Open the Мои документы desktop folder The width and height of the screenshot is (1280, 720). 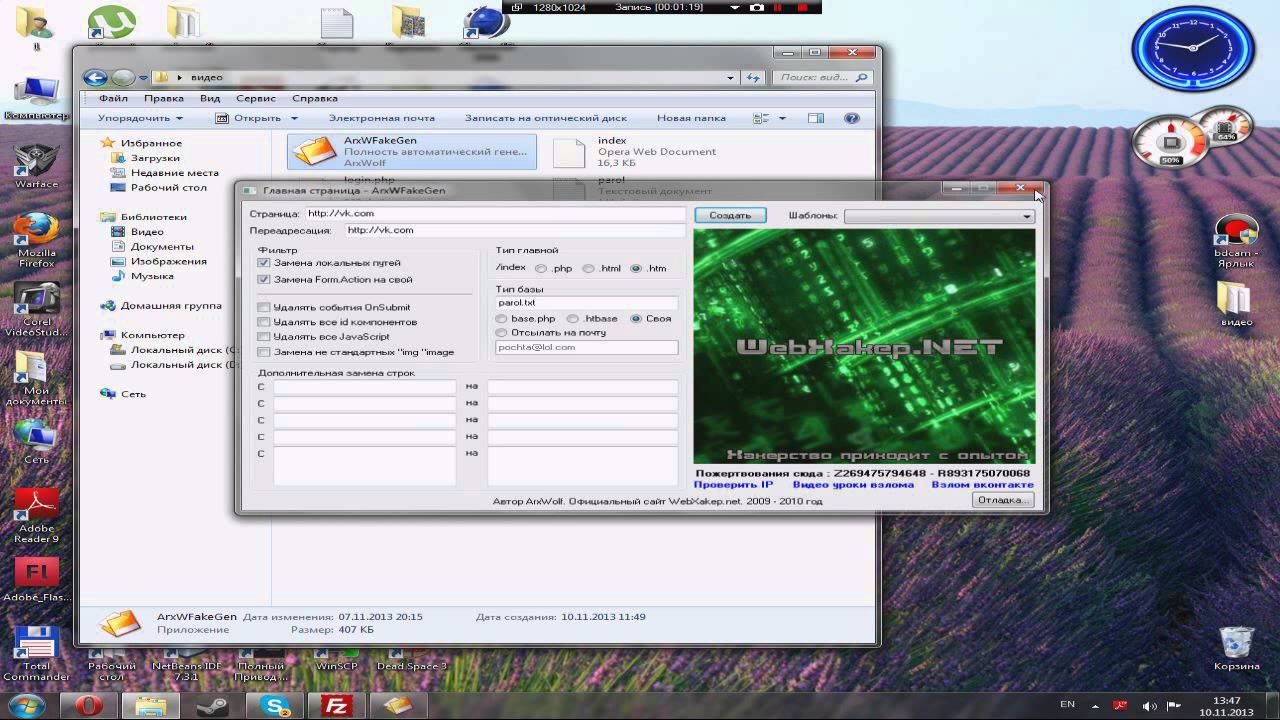point(36,378)
